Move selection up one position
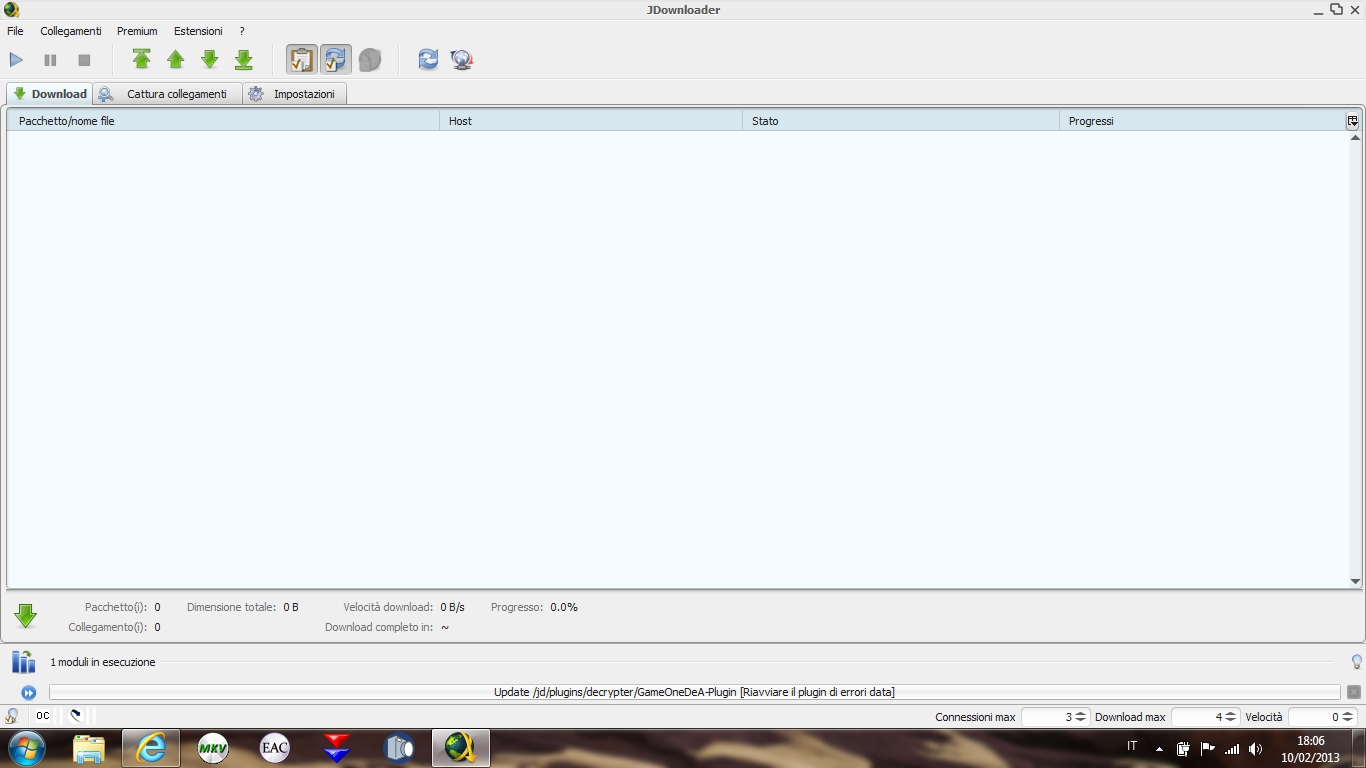This screenshot has width=1366, height=768. coord(176,60)
